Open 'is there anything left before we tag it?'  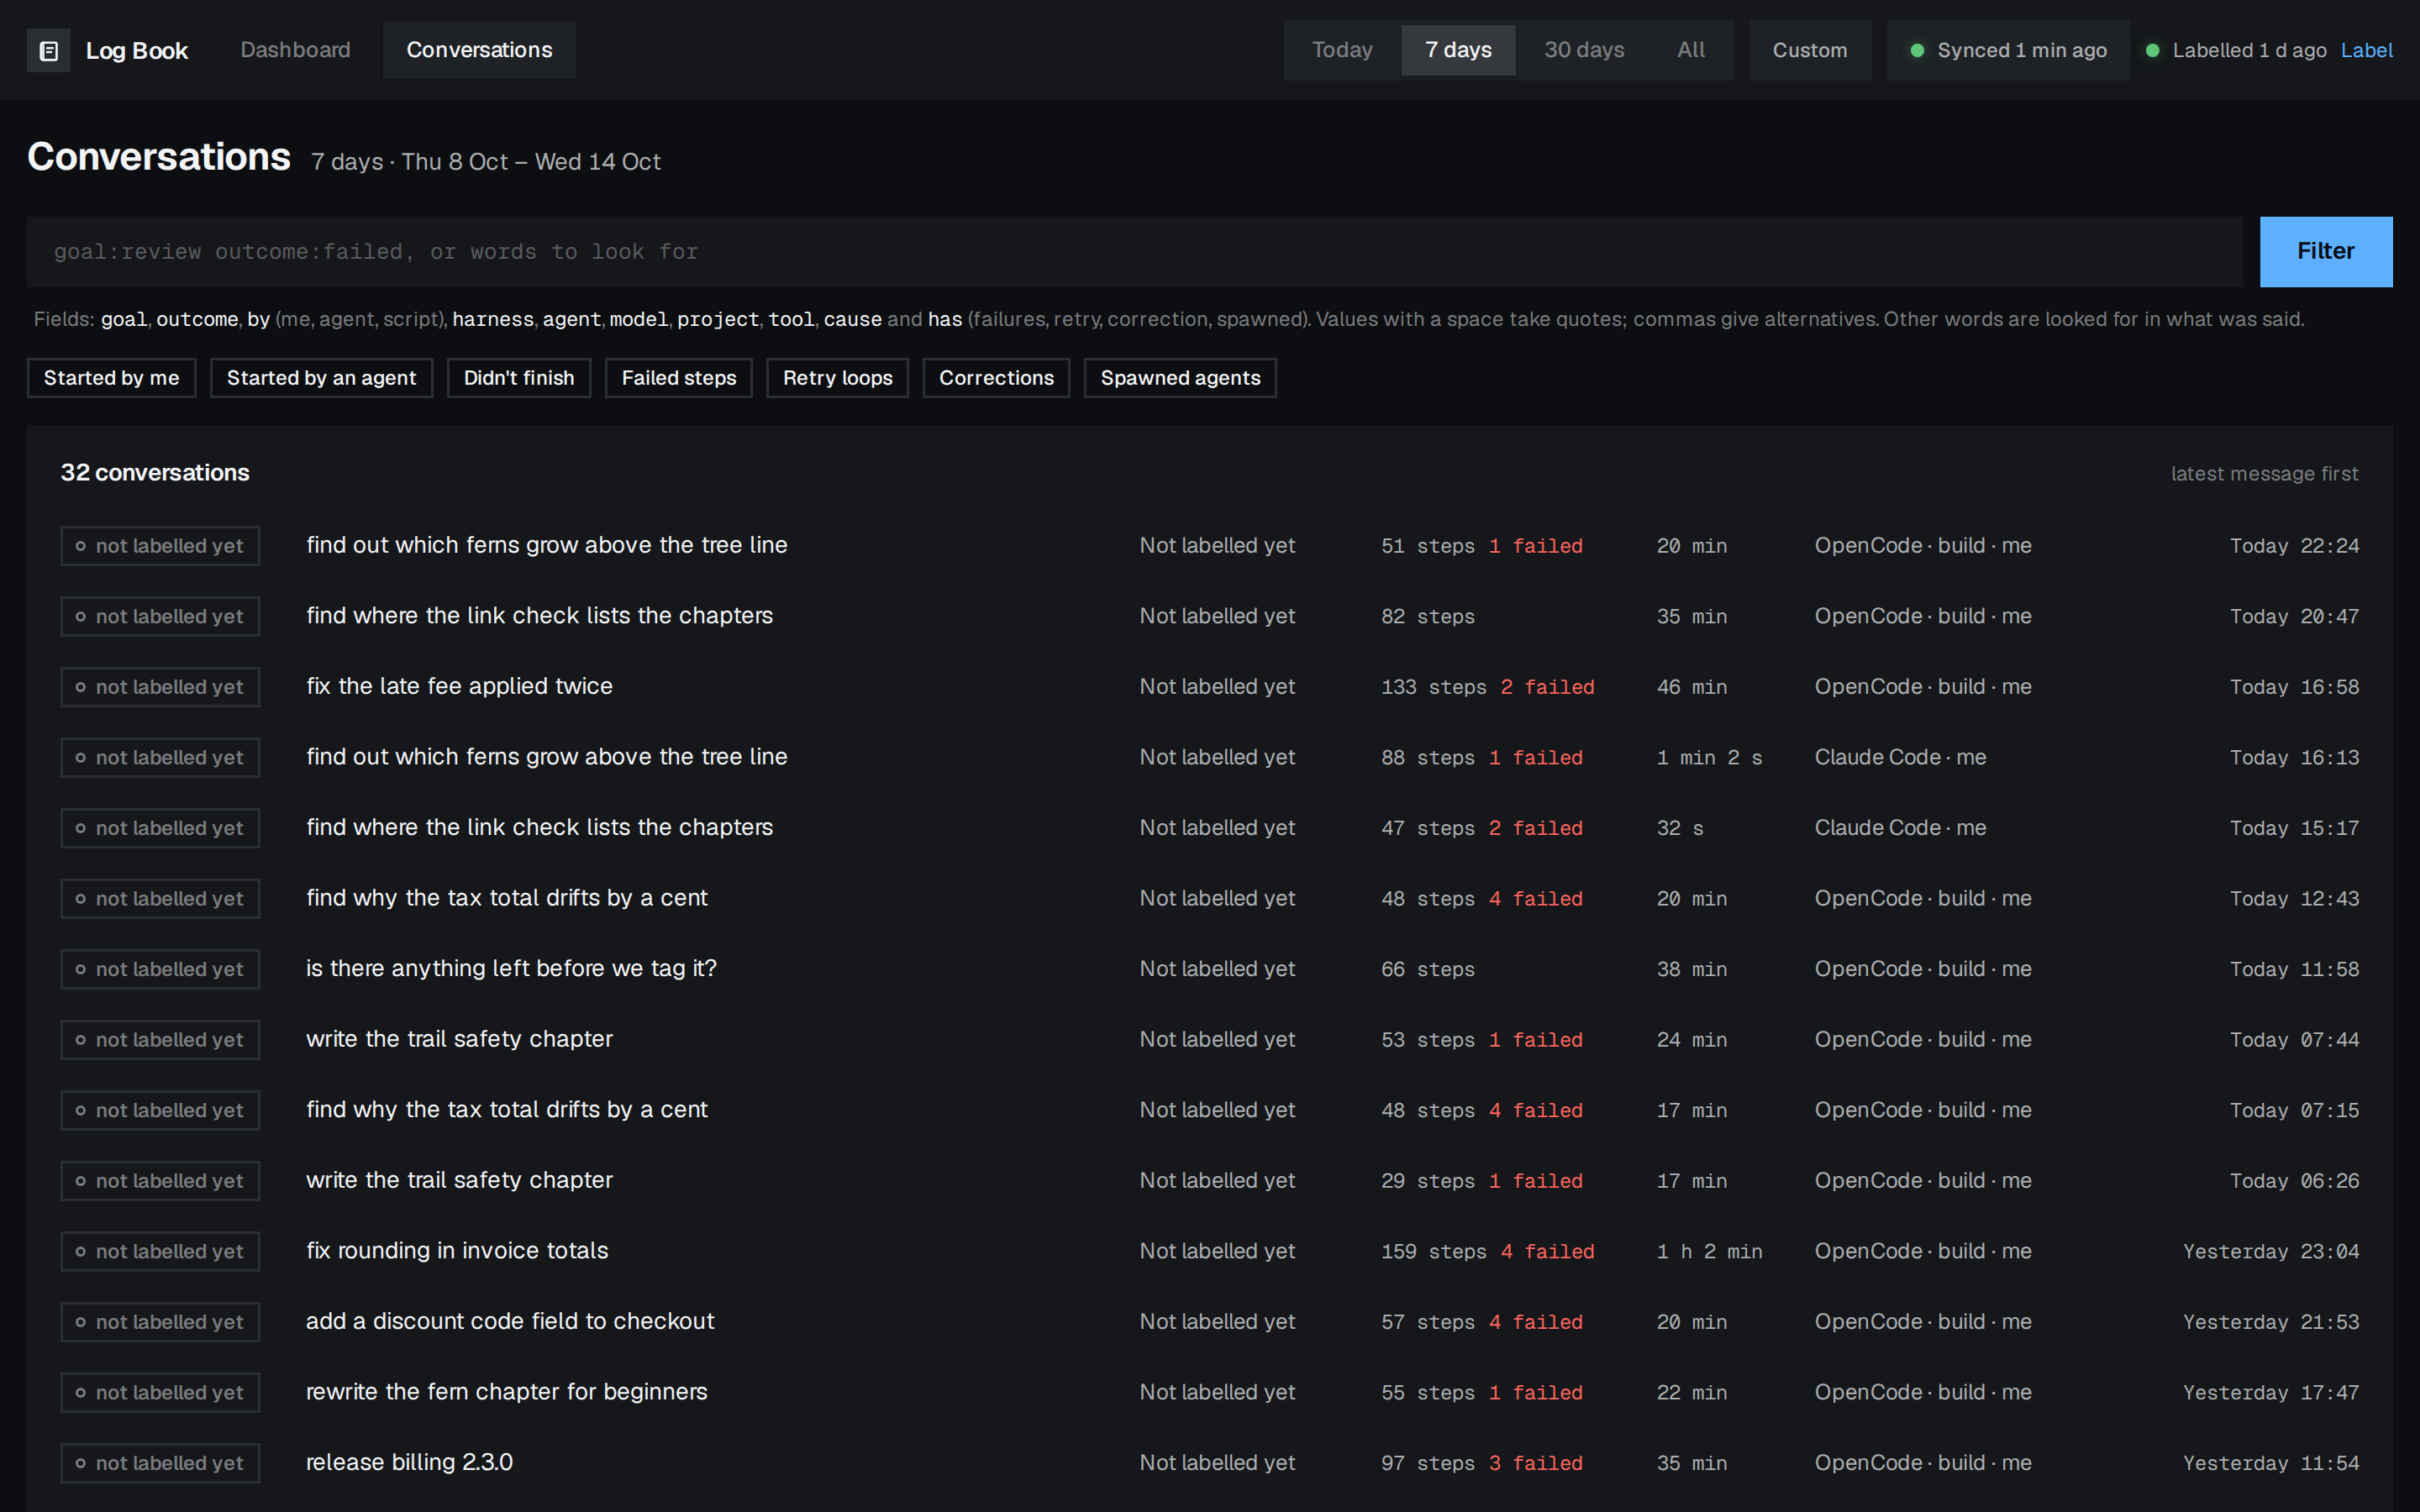point(511,969)
